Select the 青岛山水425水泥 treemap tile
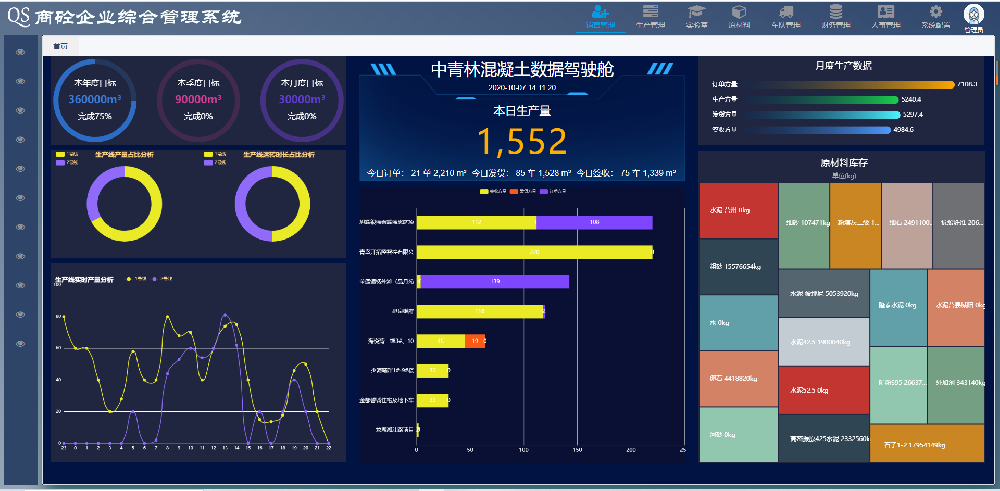 824,439
